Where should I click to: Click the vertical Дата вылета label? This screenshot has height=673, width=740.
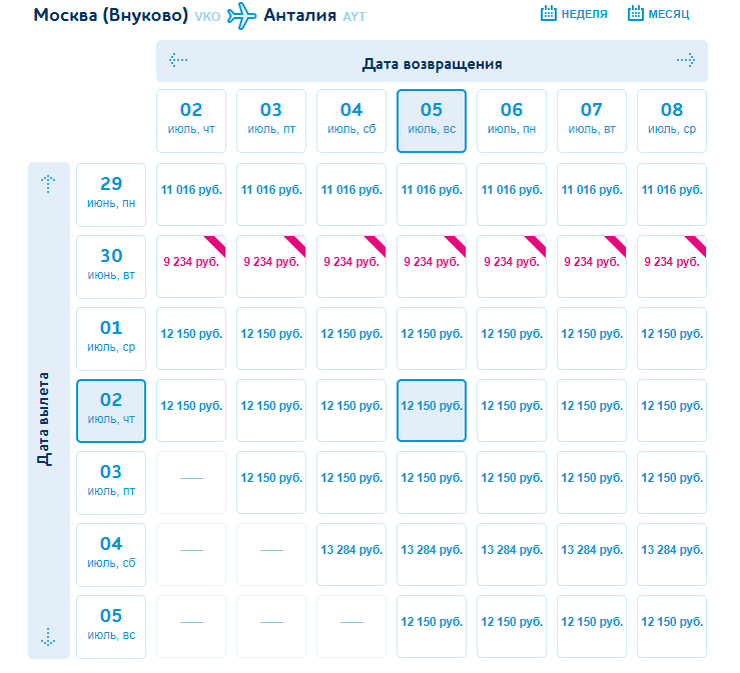[x=43, y=419]
